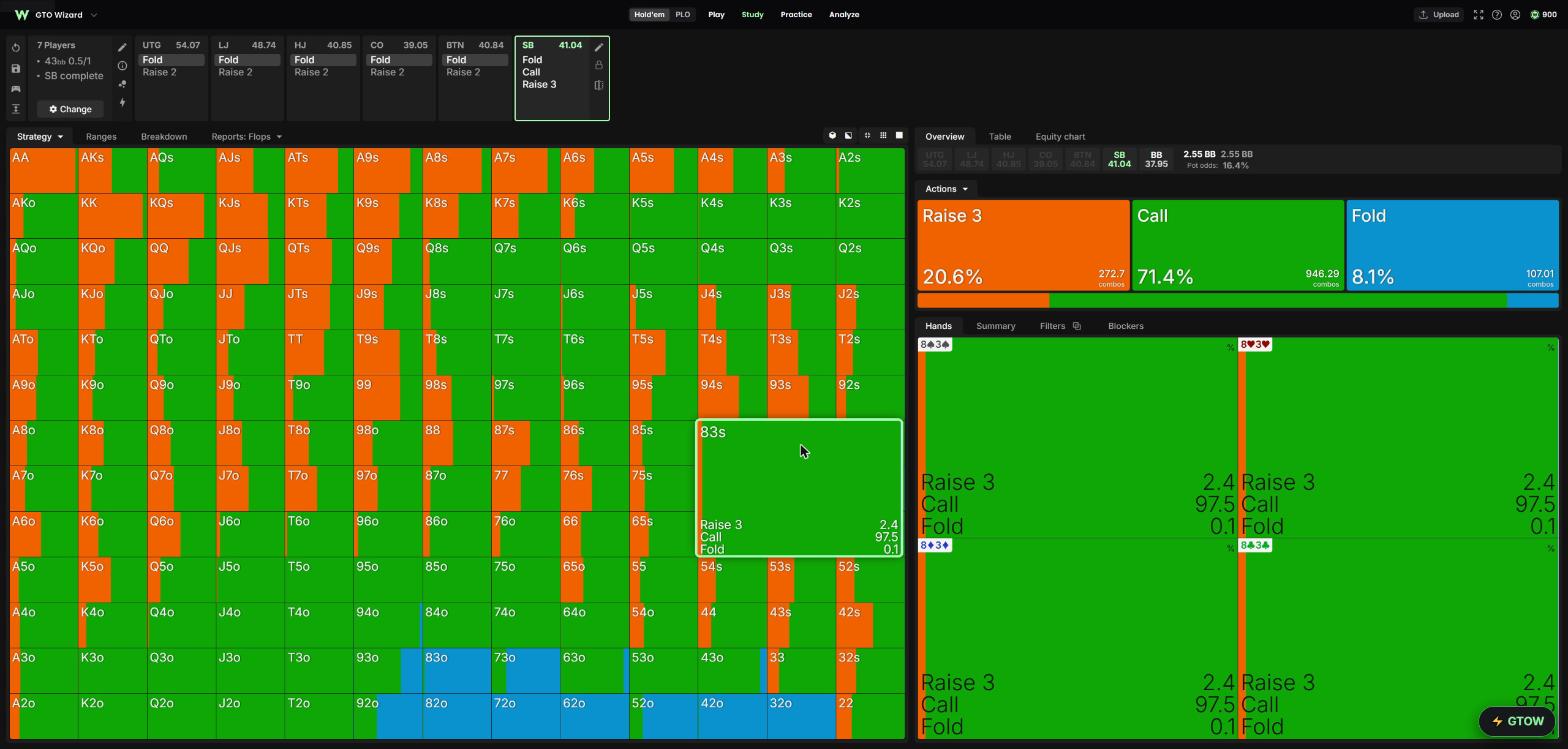Switch matrix view to the solid square layout
Image resolution: width=1568 pixels, height=749 pixels.
coord(899,135)
